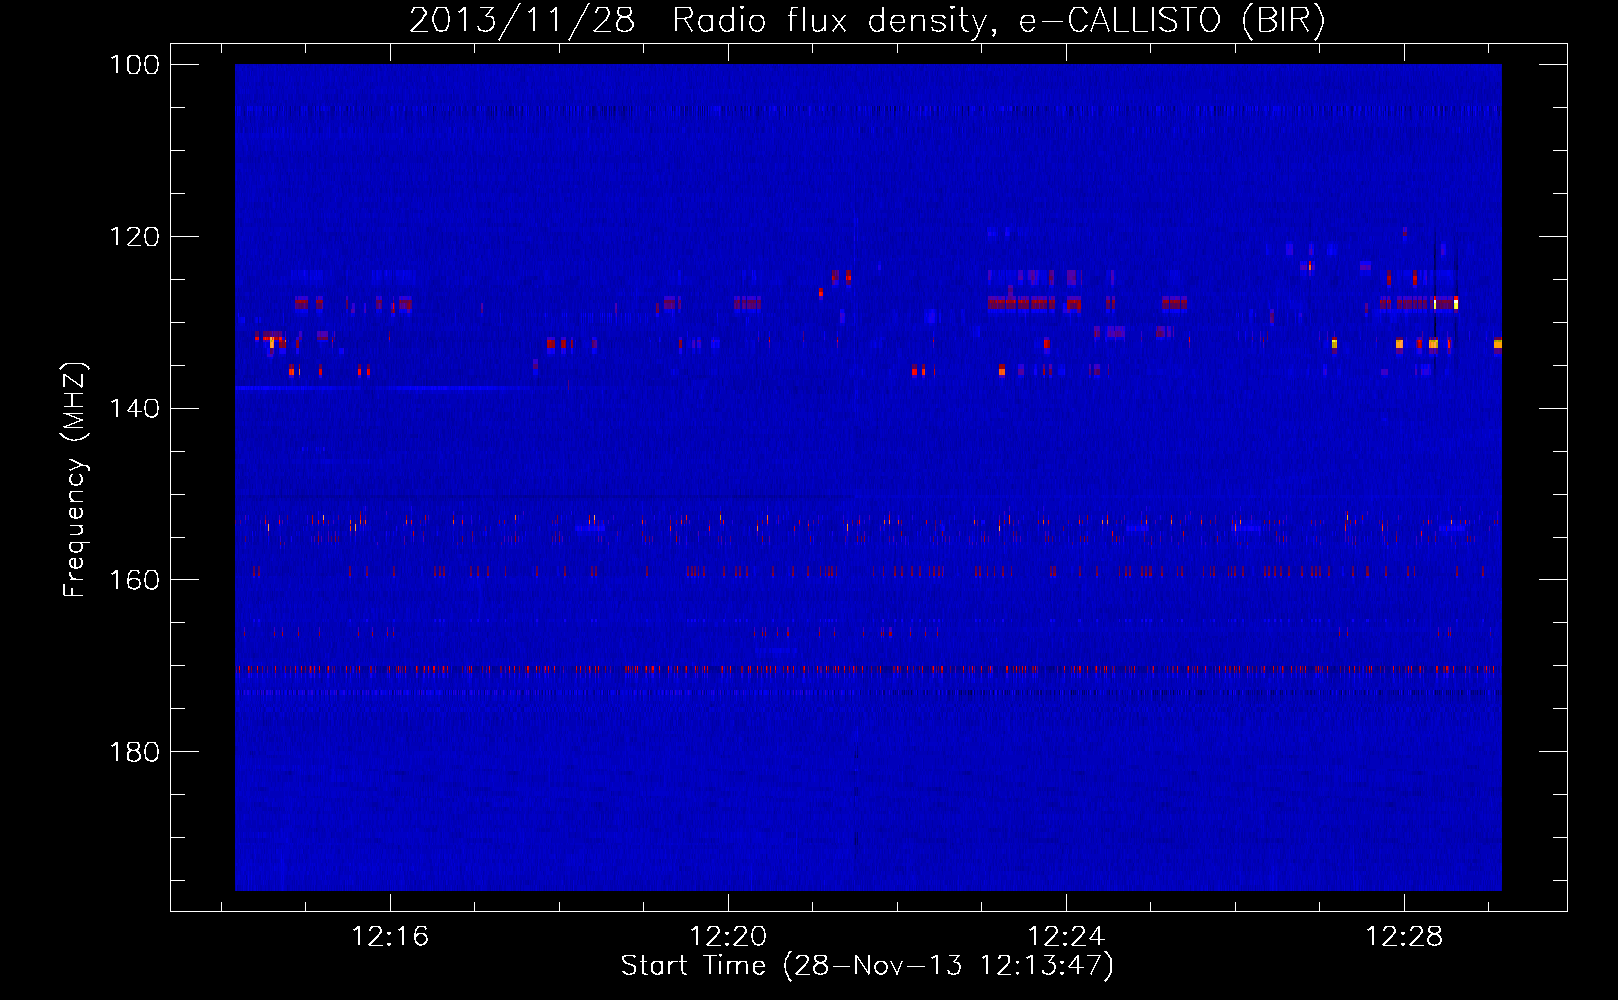The height and width of the screenshot is (1000, 1618).
Task: Click the "Start Time (28-Nov-13 12:13:47)" label
Action: (x=867, y=966)
